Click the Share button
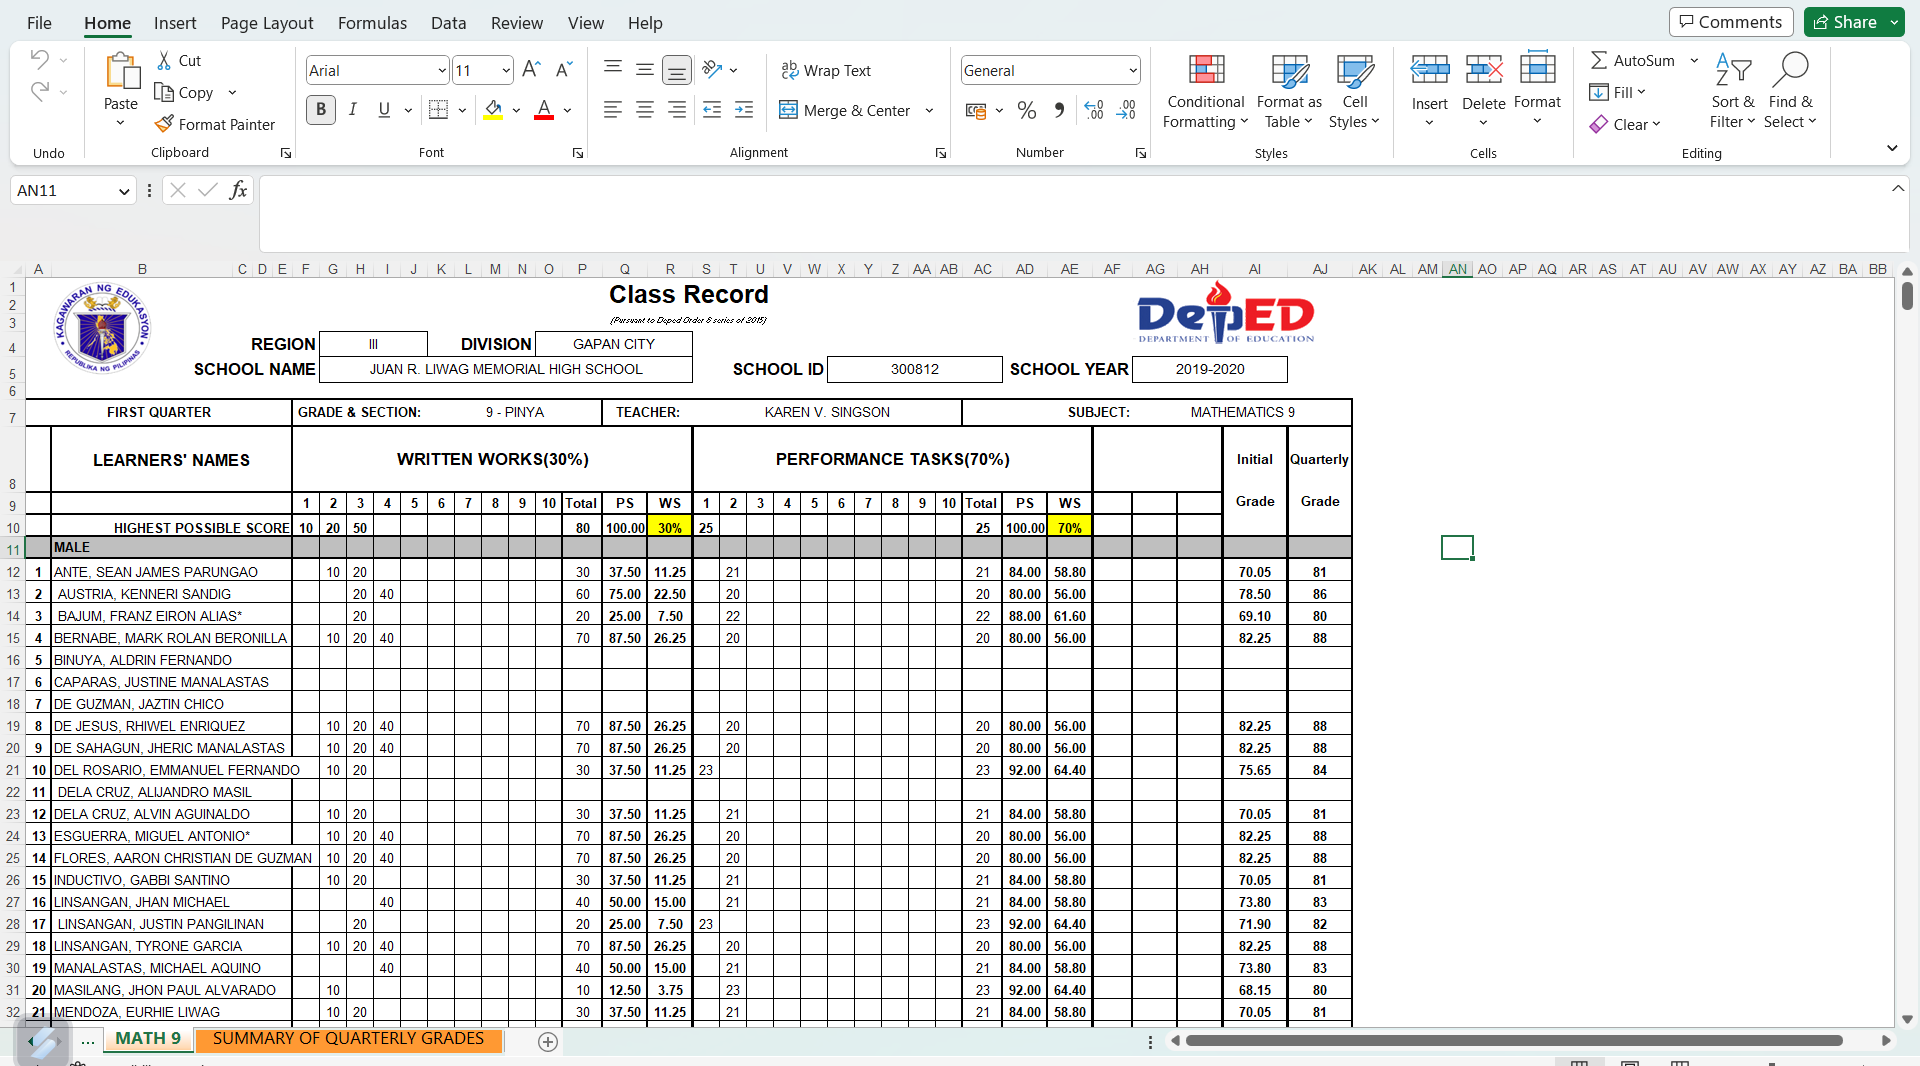 coord(1846,22)
